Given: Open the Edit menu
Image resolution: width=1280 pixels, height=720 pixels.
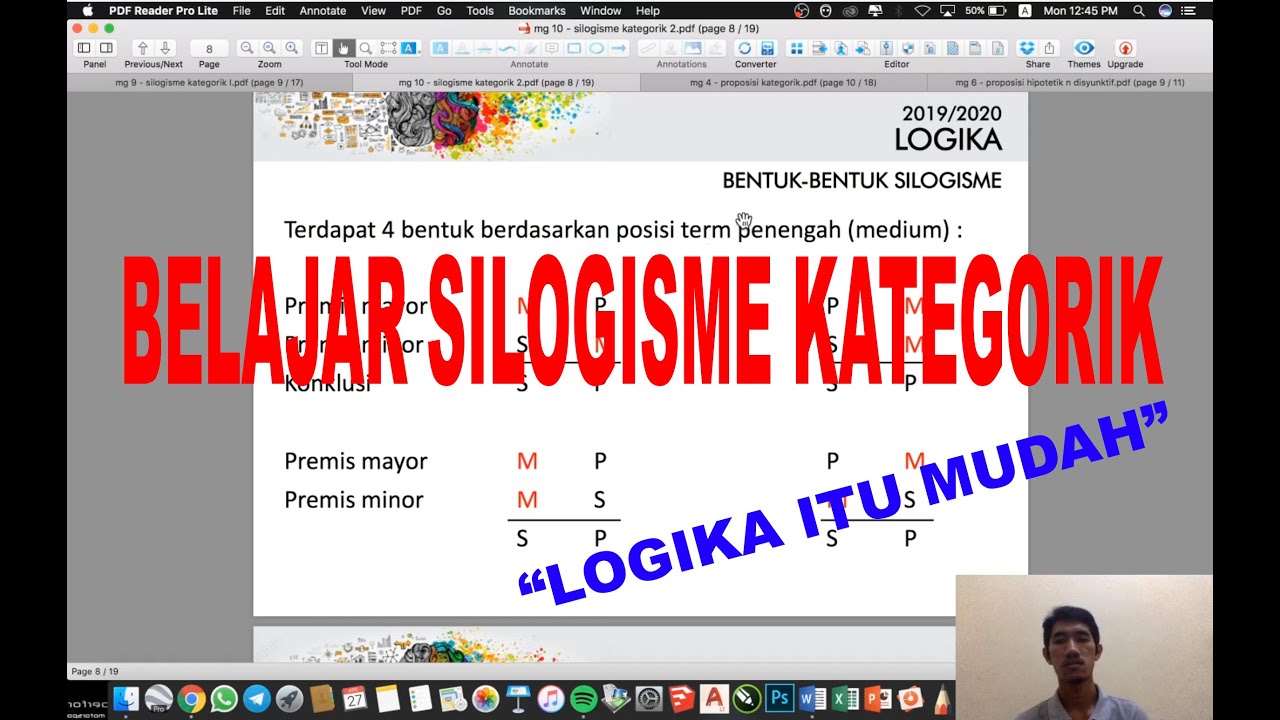Looking at the screenshot, I should point(275,10).
